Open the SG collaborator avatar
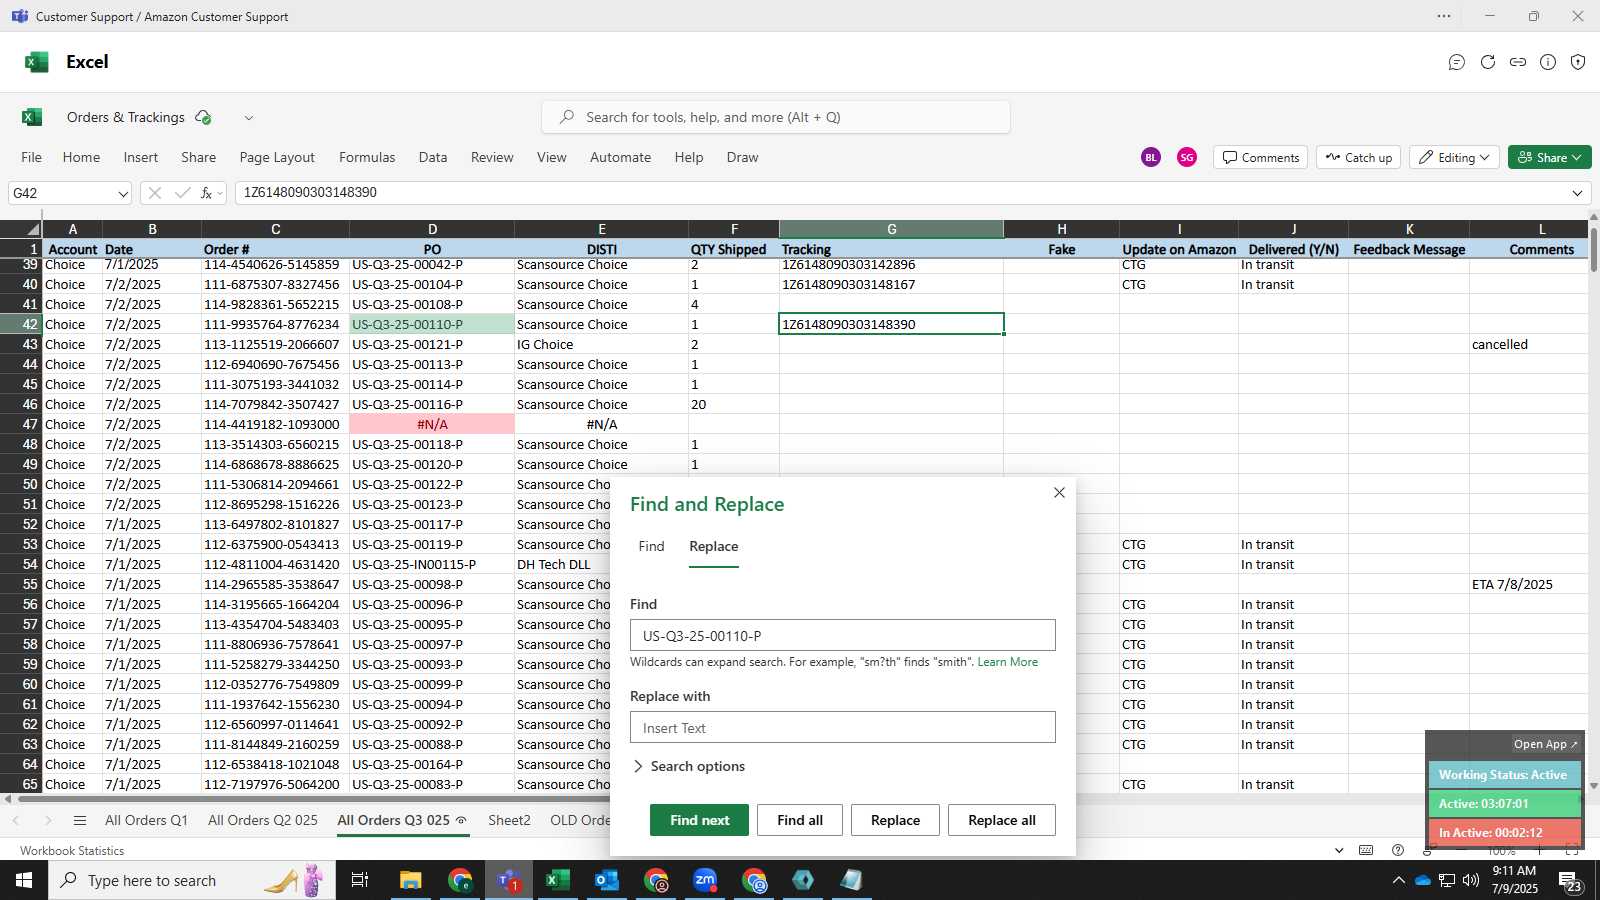The height and width of the screenshot is (900, 1600). pos(1187,157)
